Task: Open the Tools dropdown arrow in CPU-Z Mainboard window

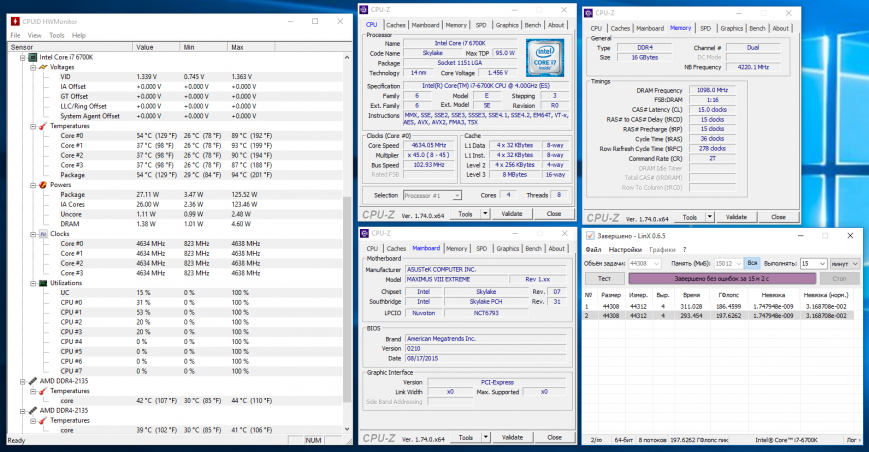Action: (x=485, y=437)
